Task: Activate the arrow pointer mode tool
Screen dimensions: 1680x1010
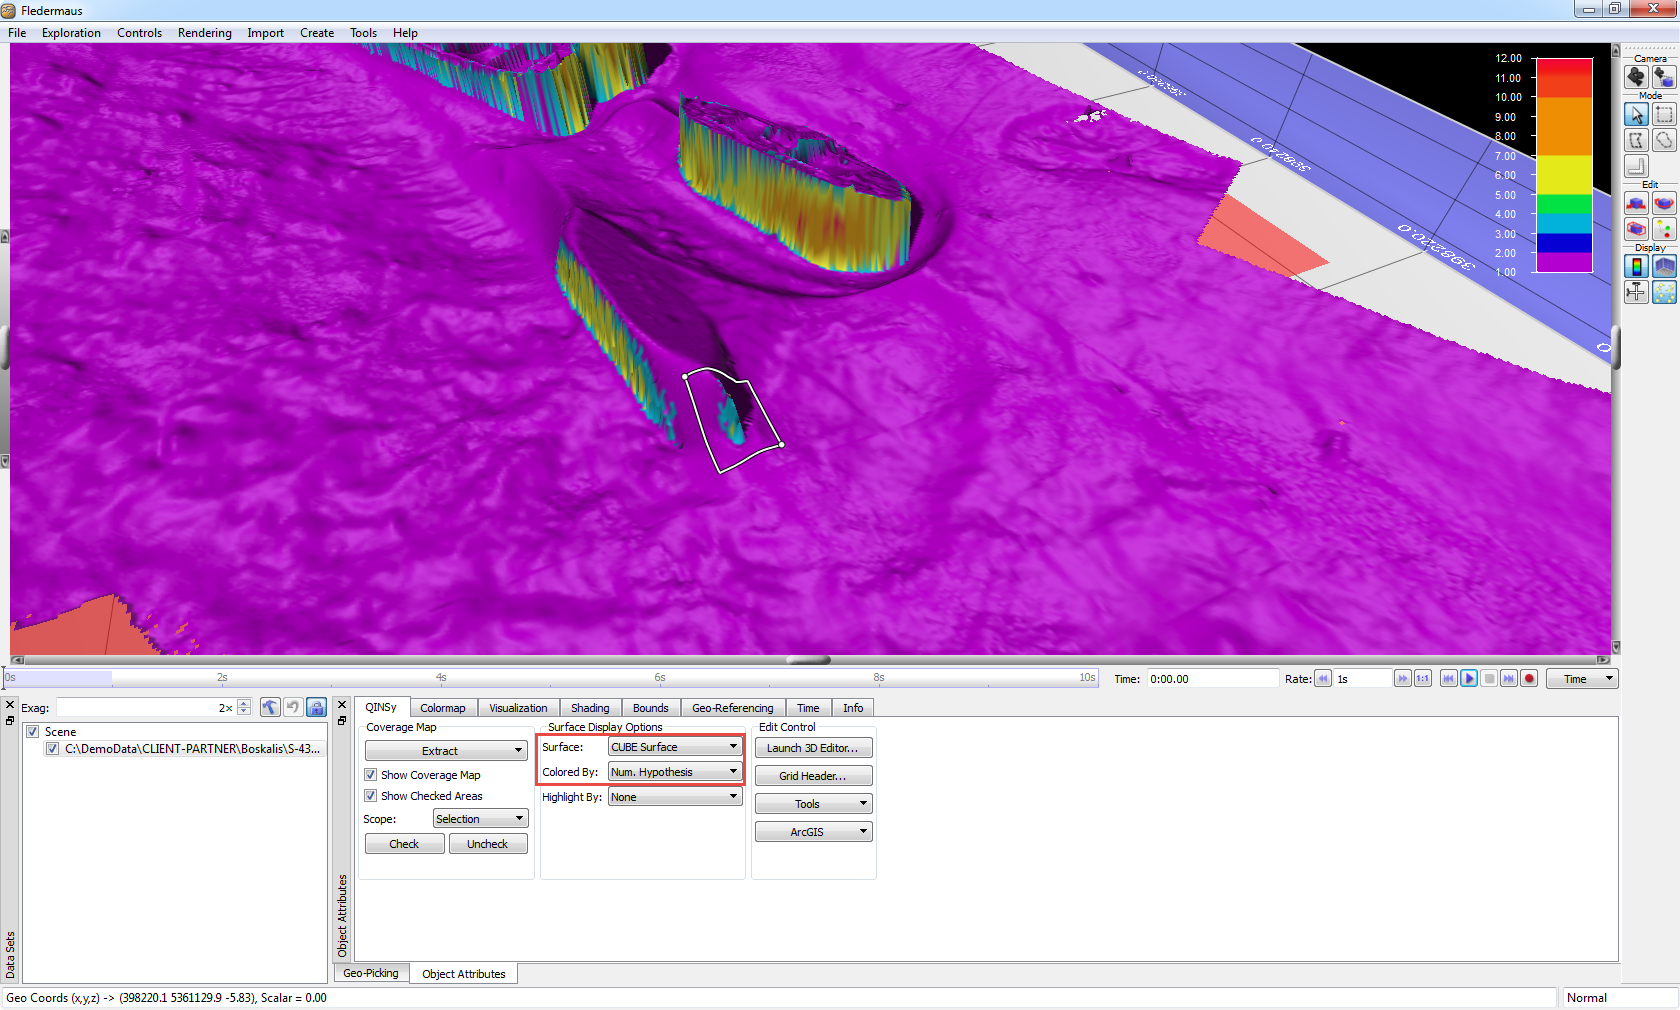Action: (x=1636, y=115)
